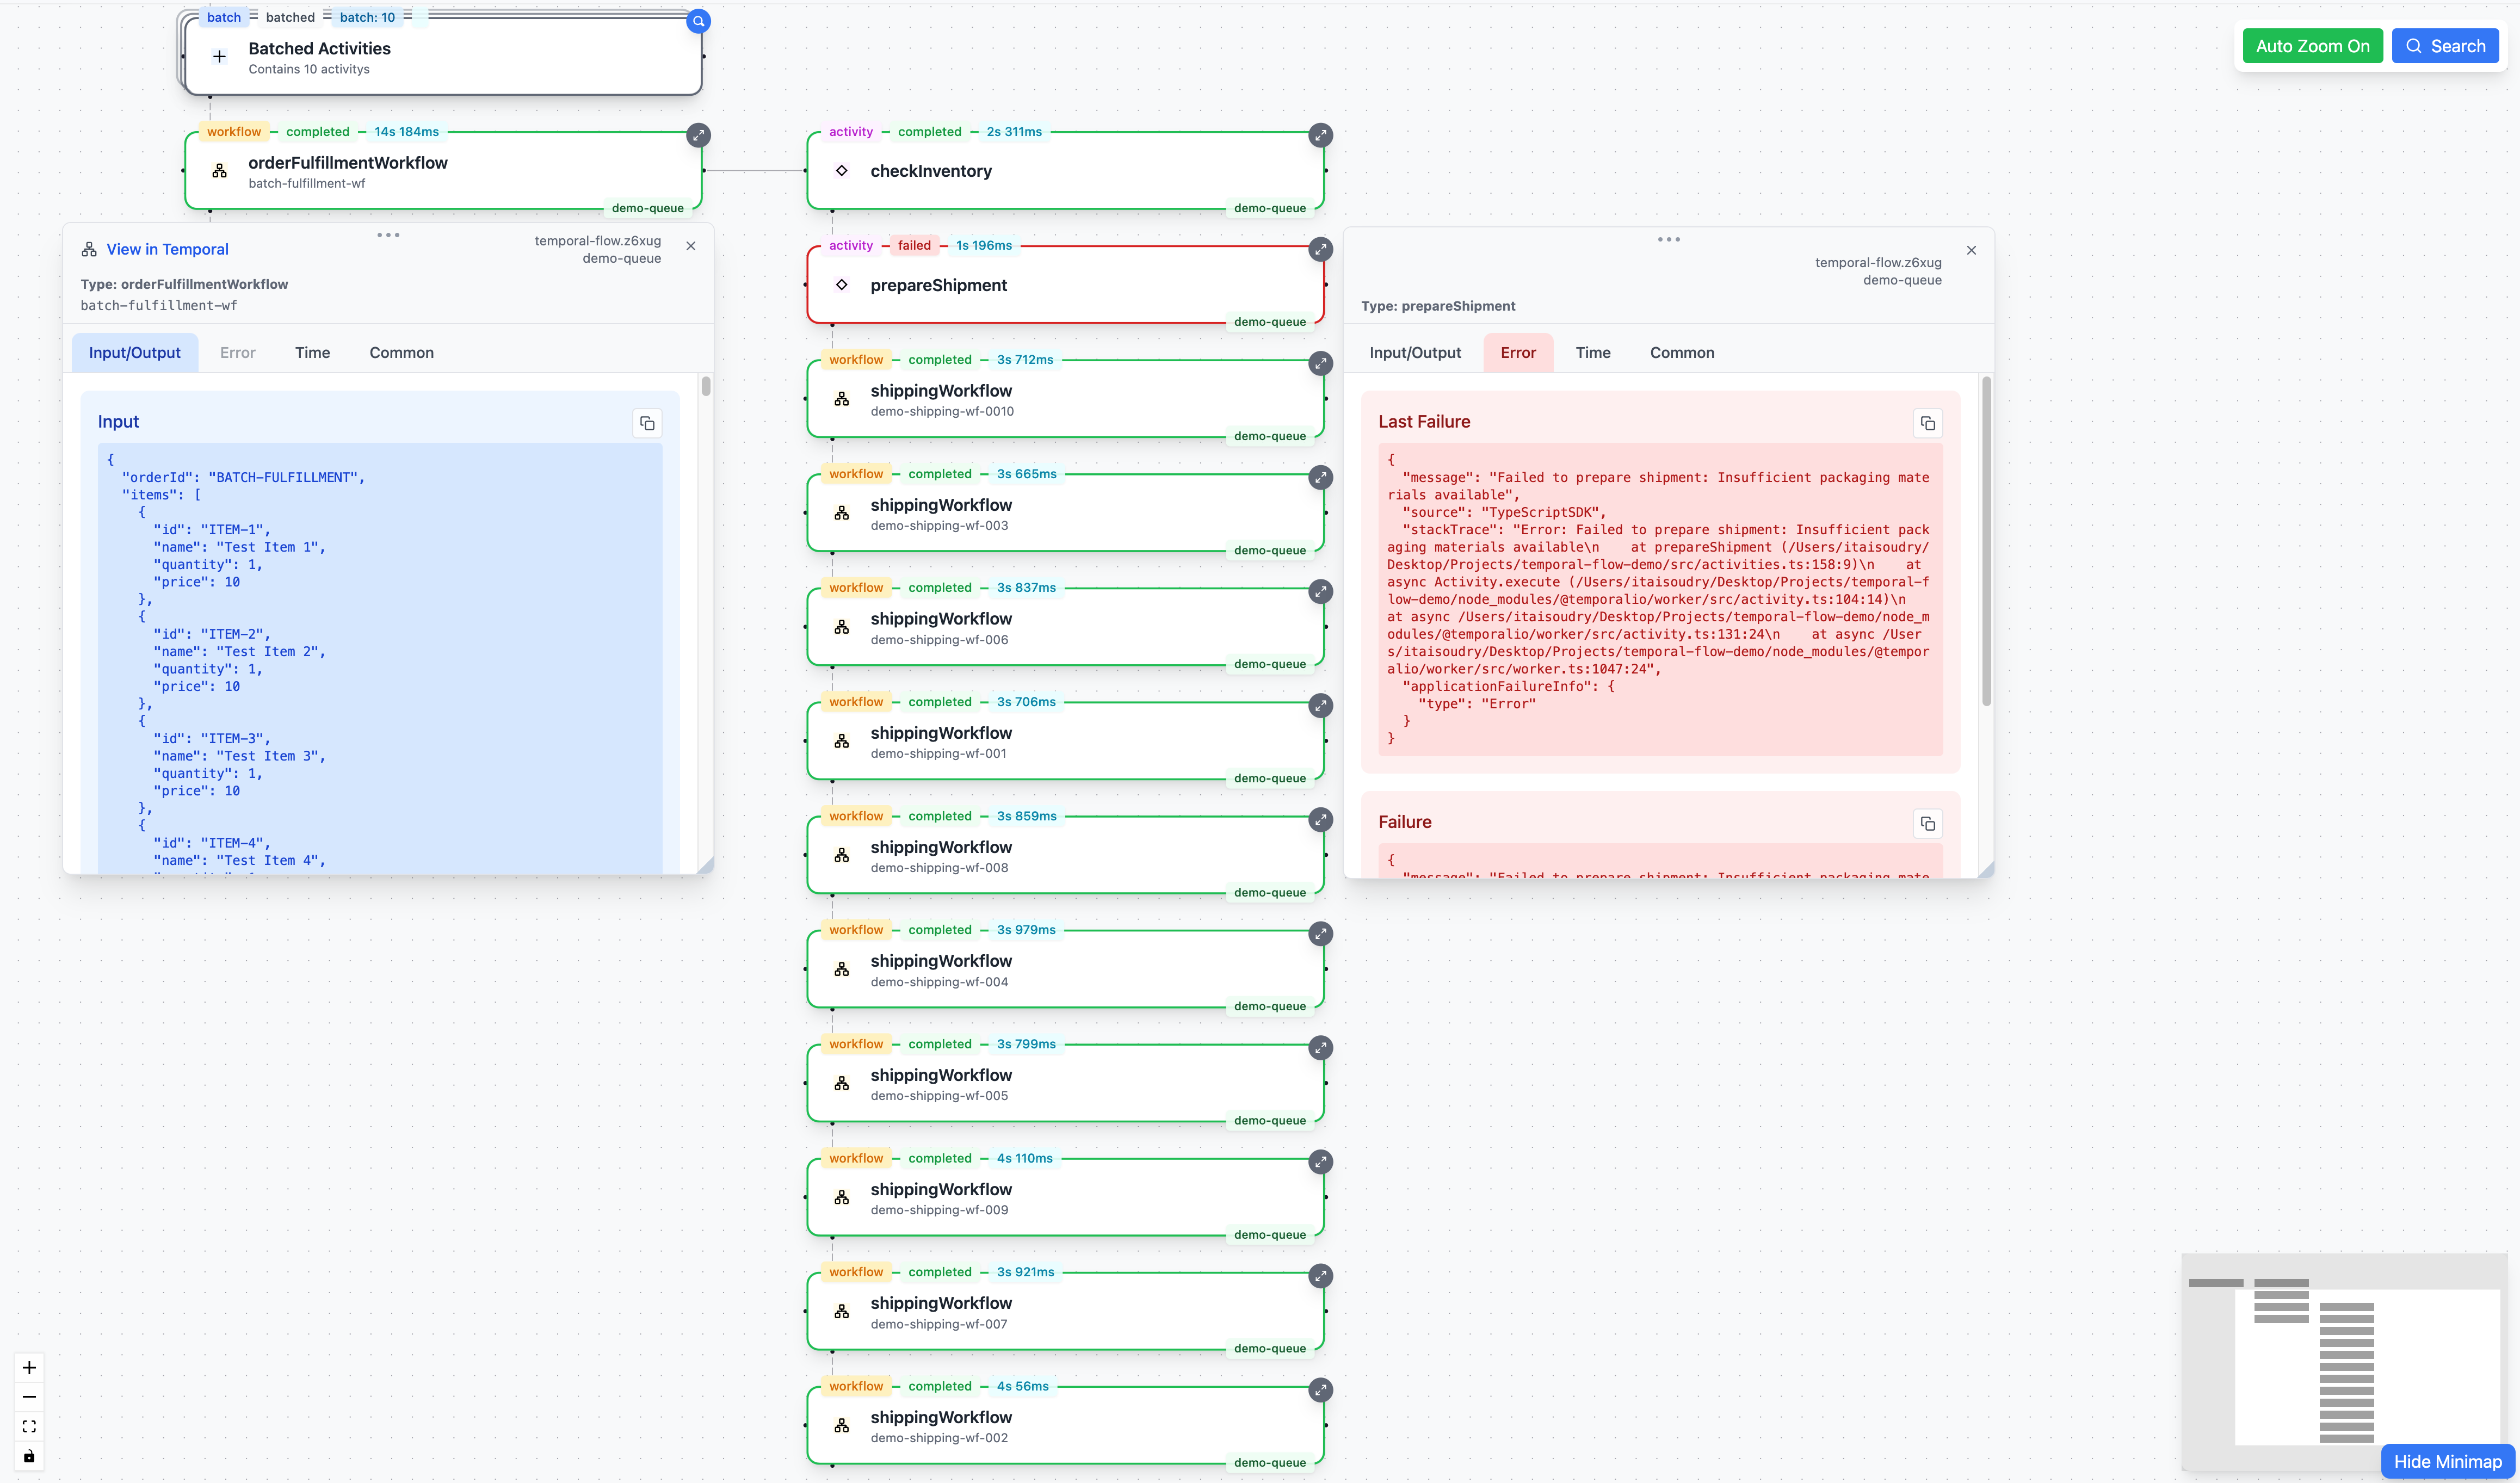
Task: Toggle the canvas interactivity lock
Action: [29, 1456]
